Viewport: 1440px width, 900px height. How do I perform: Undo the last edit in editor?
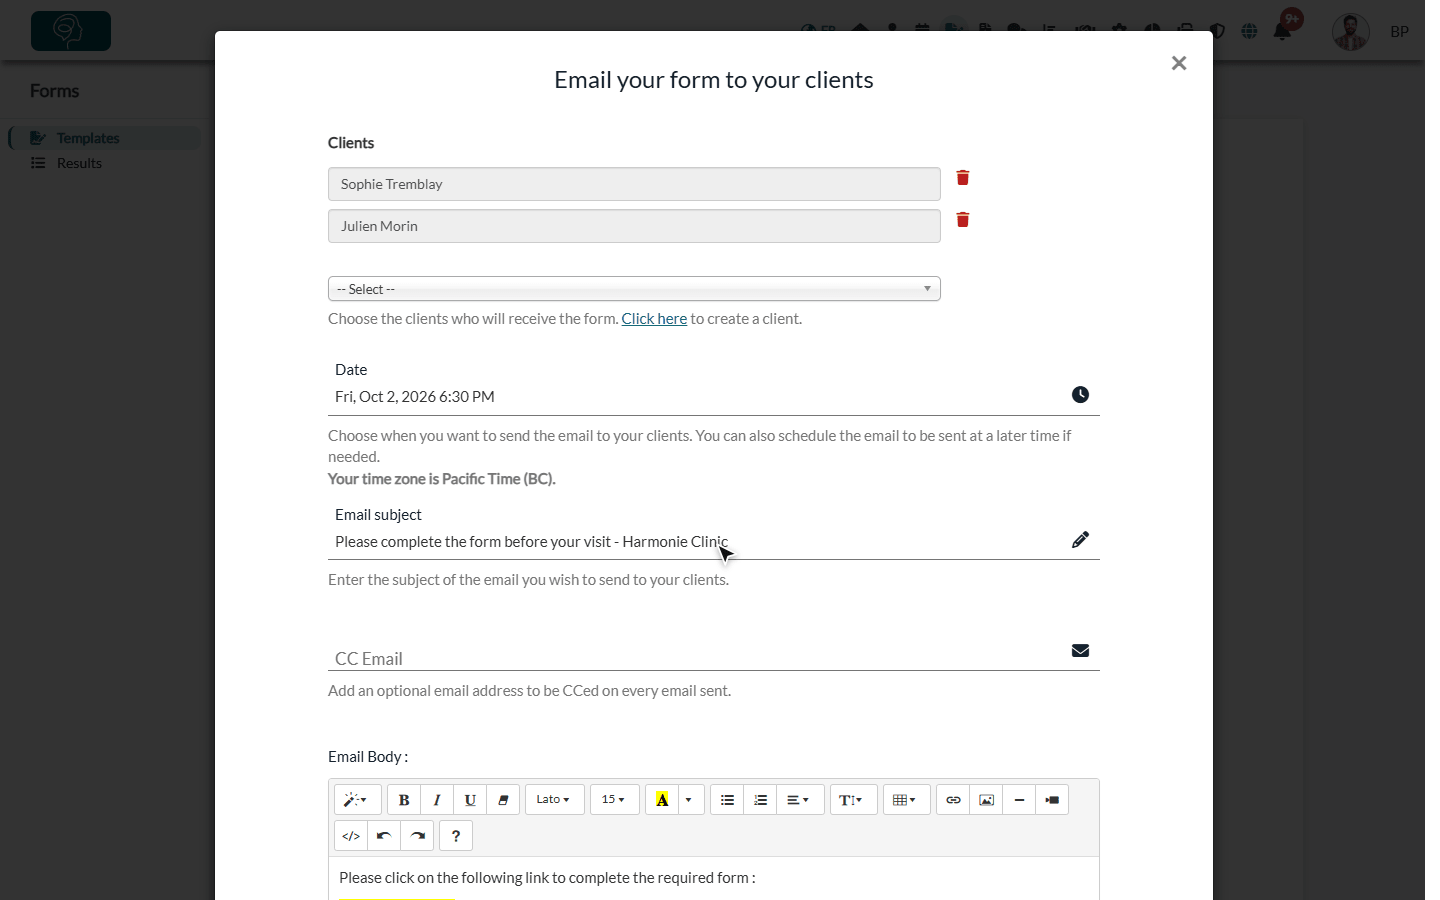pyautogui.click(x=384, y=836)
